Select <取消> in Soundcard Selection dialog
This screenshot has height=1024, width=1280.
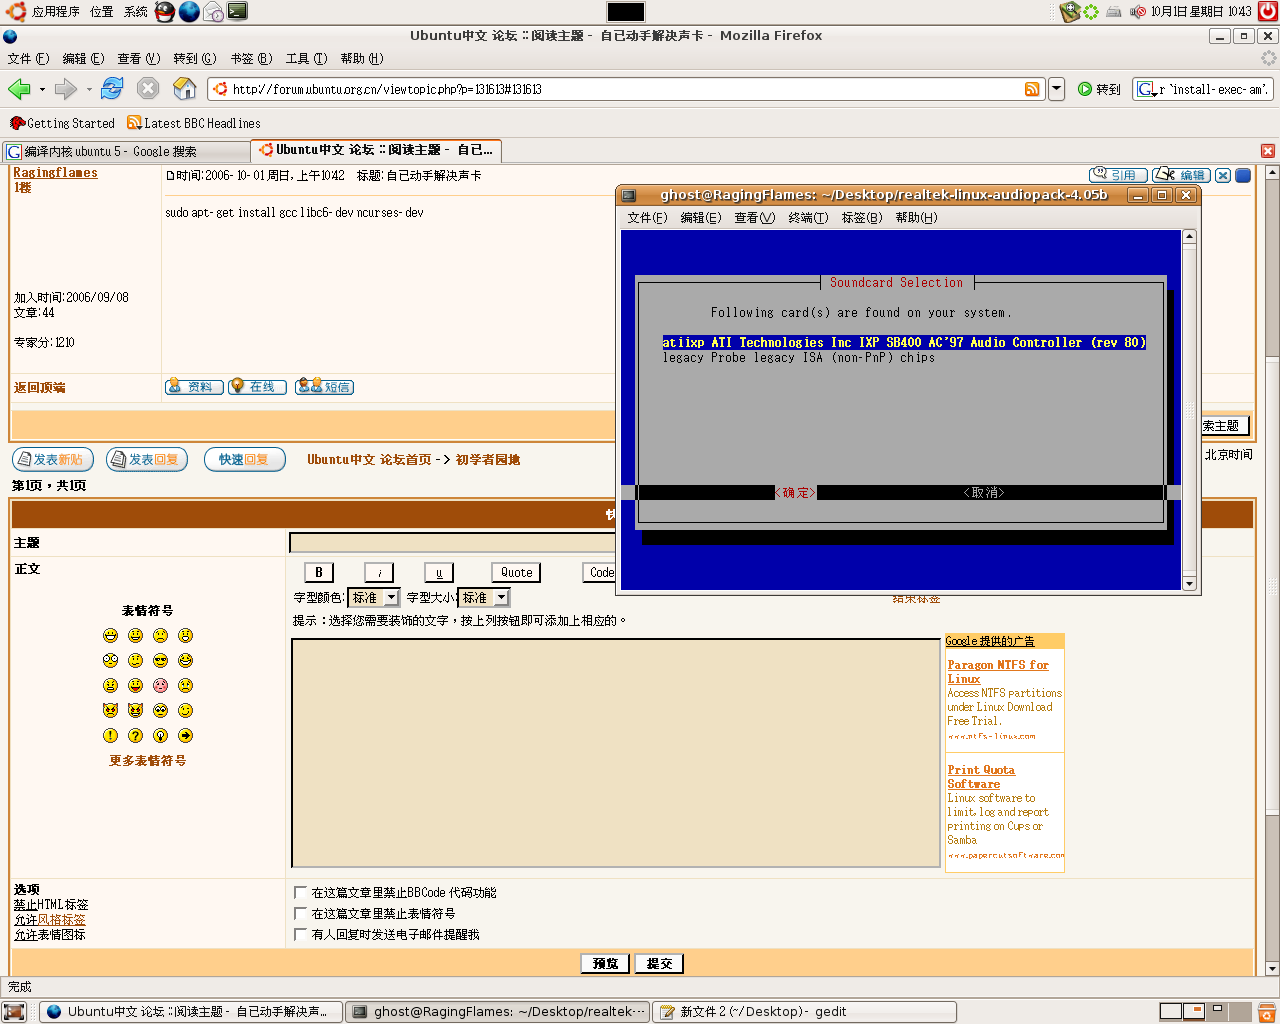[x=984, y=493]
